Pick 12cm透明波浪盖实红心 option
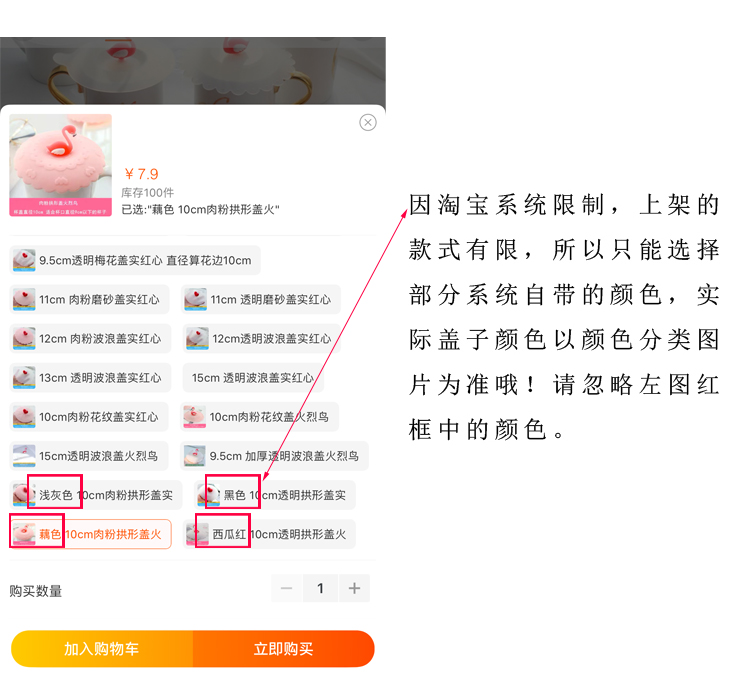 click(262, 339)
